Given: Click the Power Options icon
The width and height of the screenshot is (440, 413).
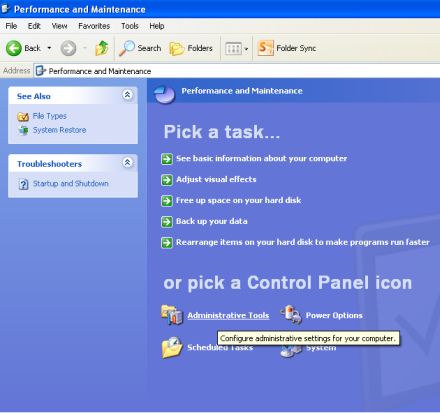Looking at the screenshot, I should (x=291, y=315).
